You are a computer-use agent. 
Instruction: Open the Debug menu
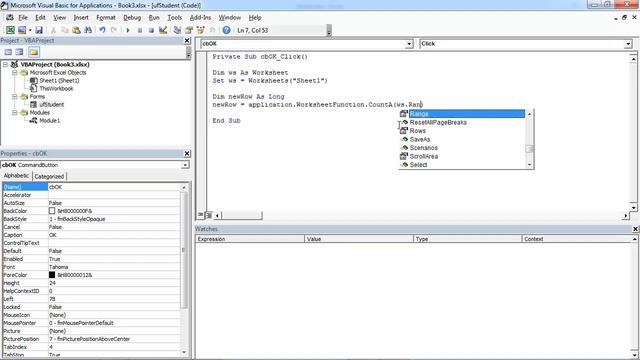[132, 18]
